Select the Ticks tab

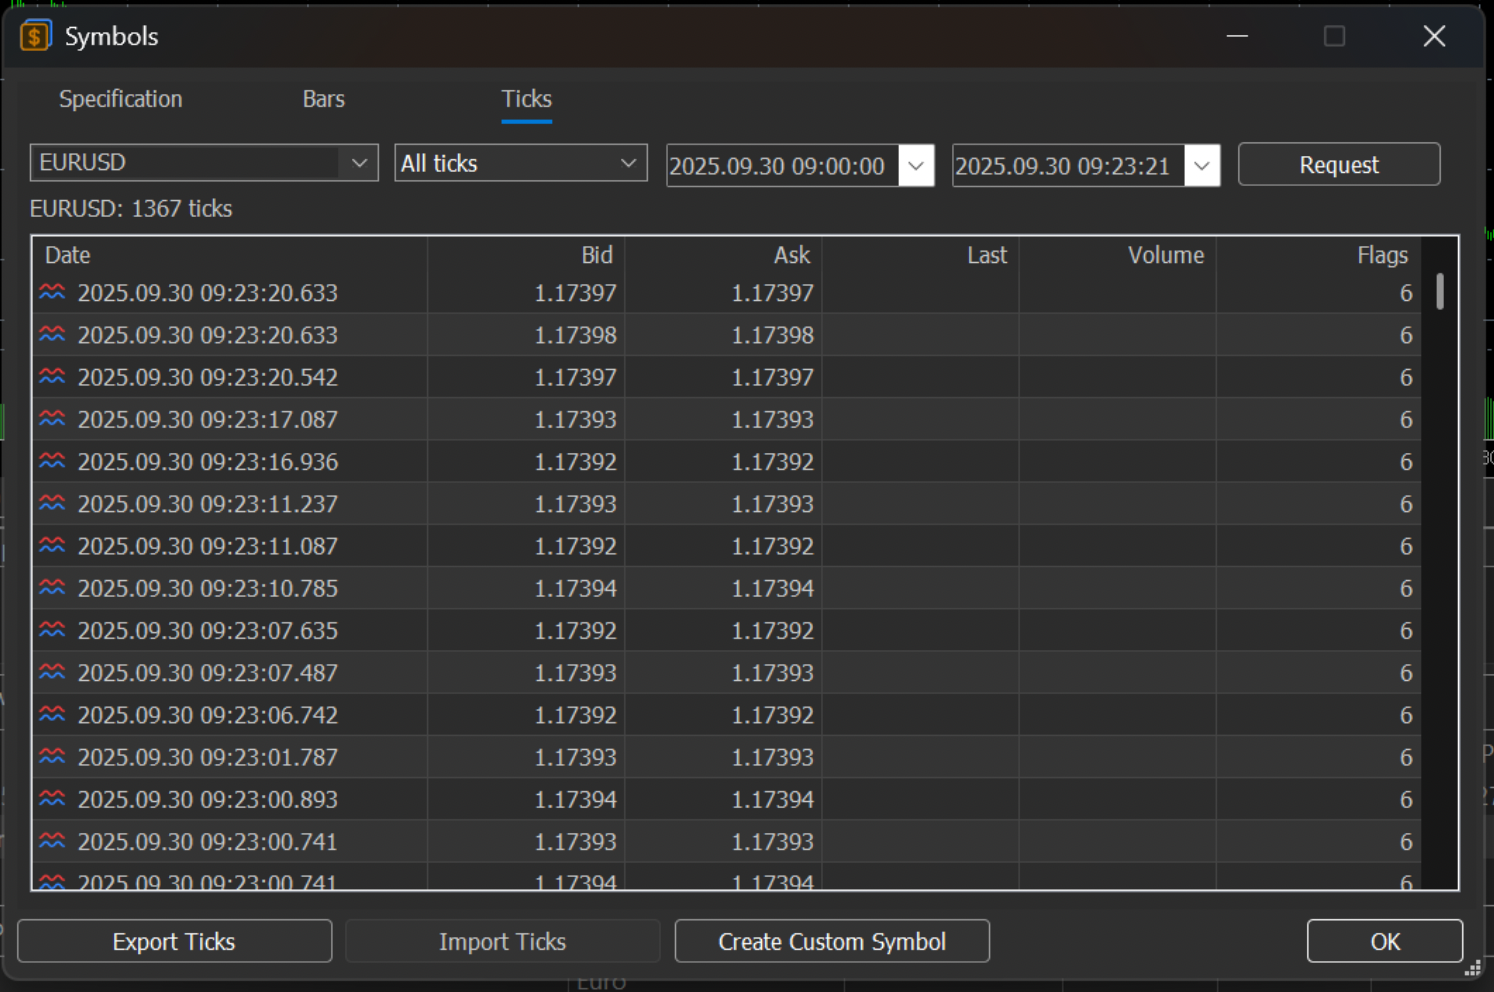tap(527, 99)
